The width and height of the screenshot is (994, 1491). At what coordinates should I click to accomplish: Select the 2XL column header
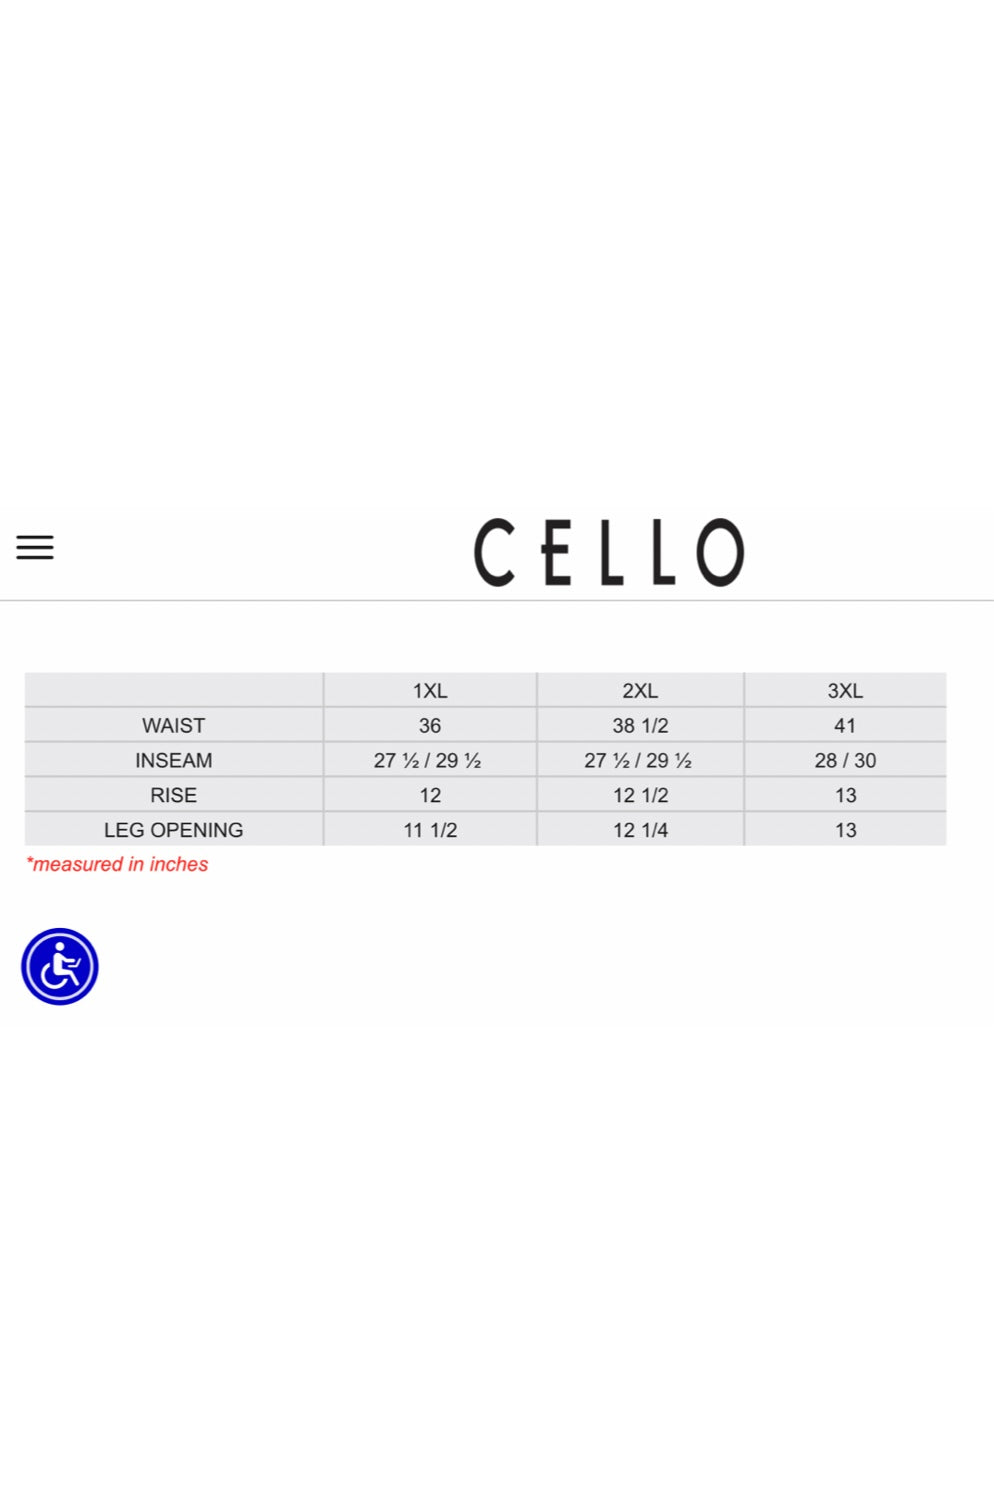[x=640, y=691]
